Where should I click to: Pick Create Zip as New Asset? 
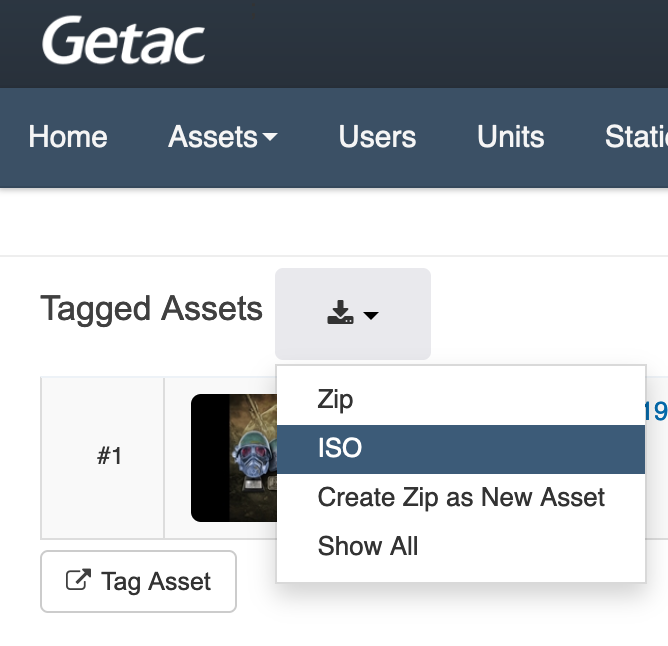point(461,497)
